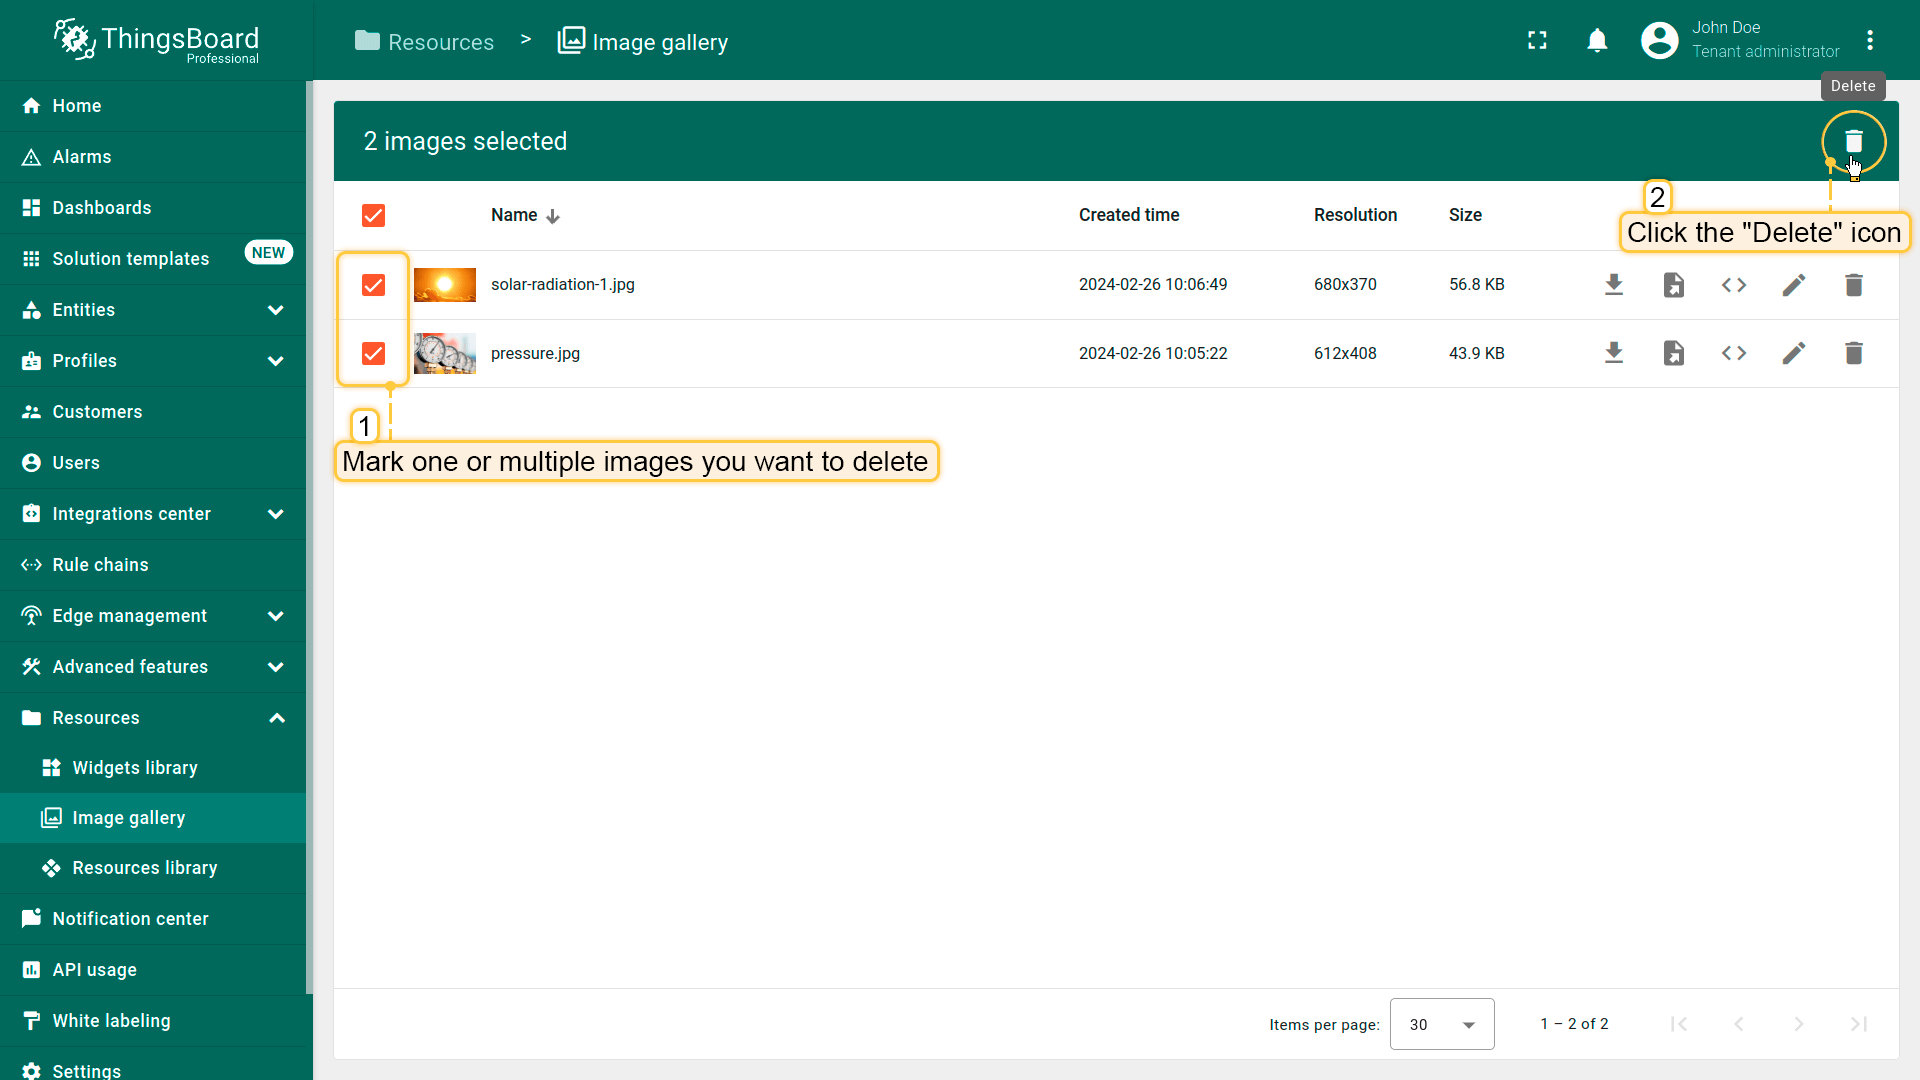Edit the pressure.jpg image
This screenshot has height=1080, width=1920.
point(1793,353)
